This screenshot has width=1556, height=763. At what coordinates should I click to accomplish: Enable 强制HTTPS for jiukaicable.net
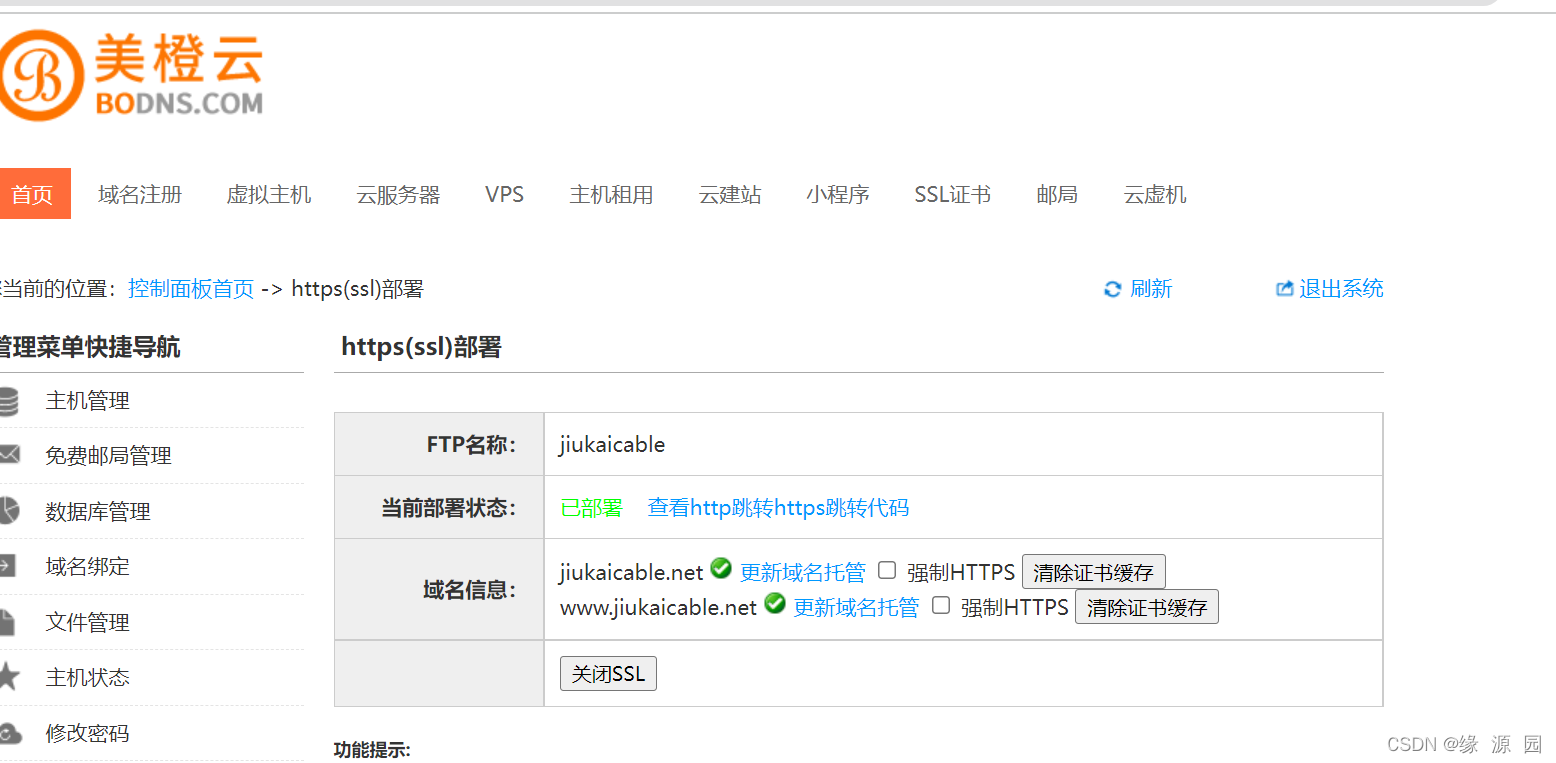pos(887,570)
